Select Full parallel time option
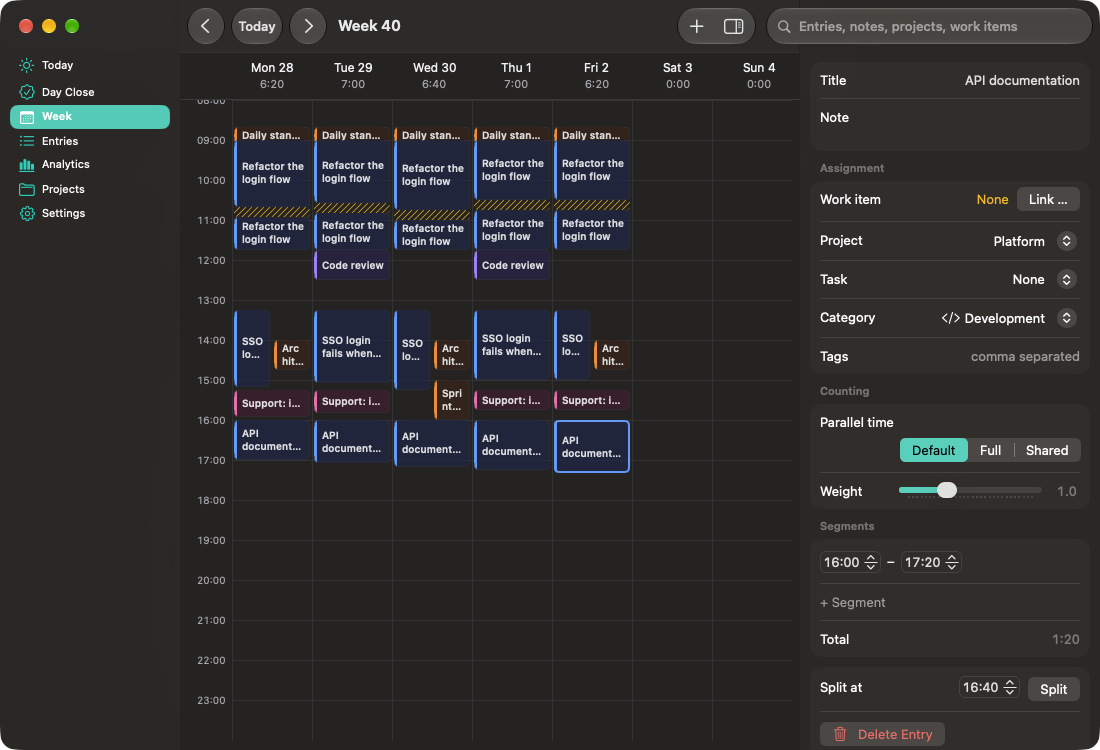The image size is (1100, 750). point(990,450)
